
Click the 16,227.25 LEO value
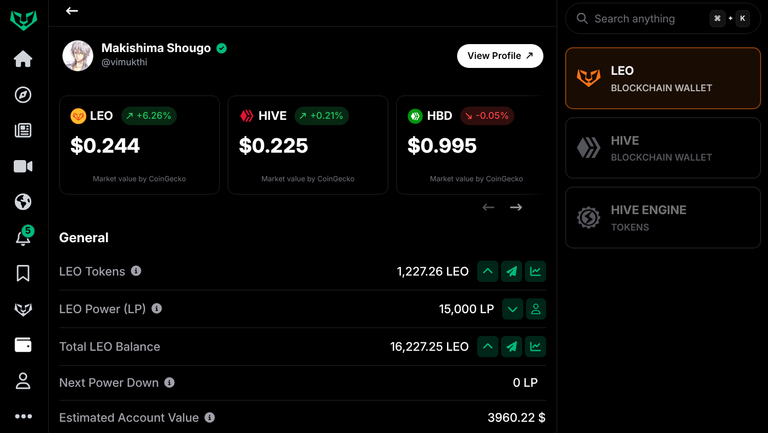pos(429,347)
